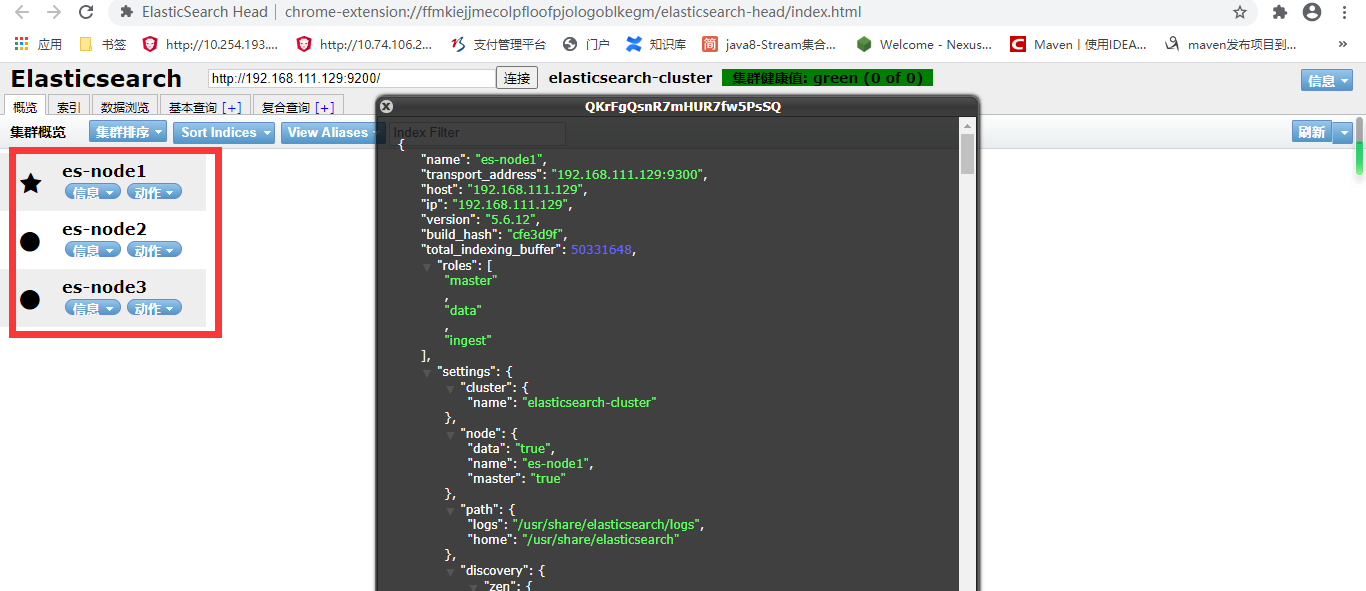
Task: Collapse the "path" object in JSON
Action: (x=450, y=510)
